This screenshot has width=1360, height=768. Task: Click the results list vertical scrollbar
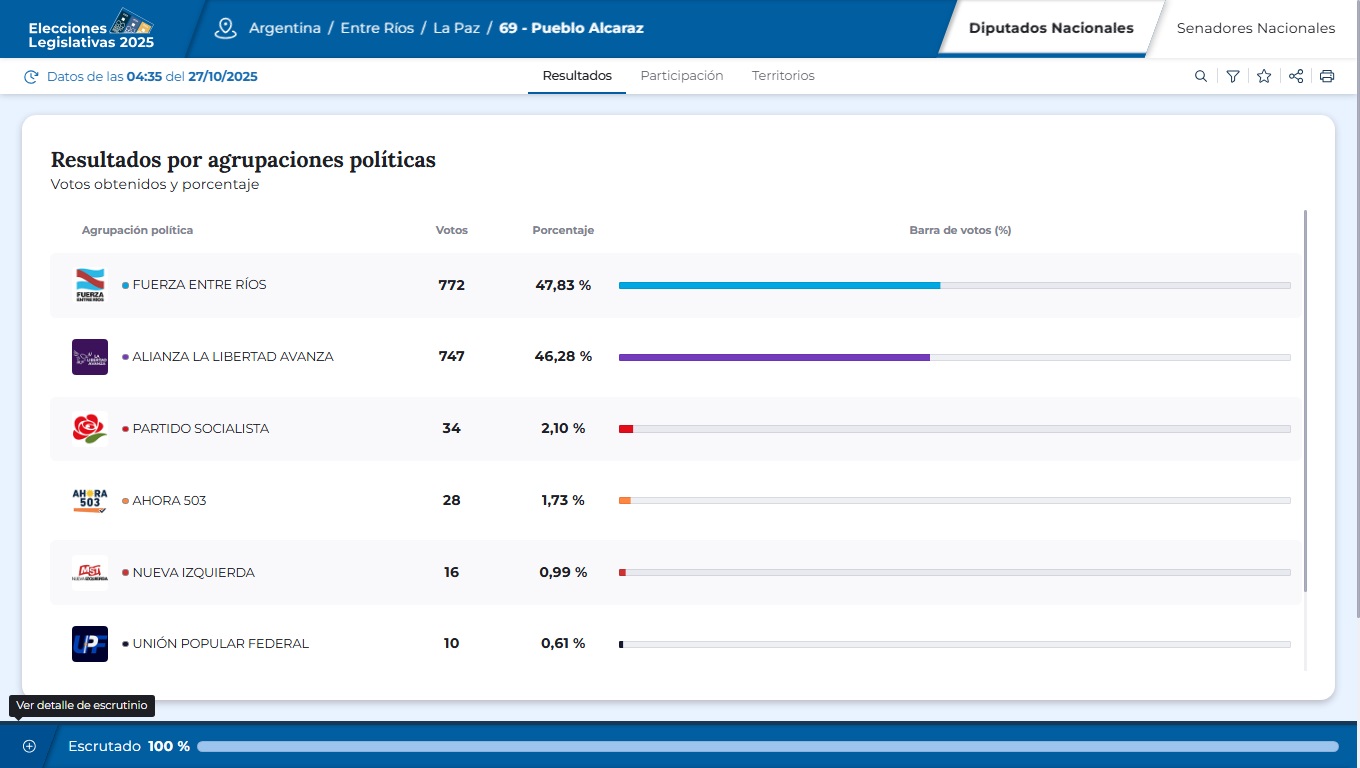point(1306,400)
